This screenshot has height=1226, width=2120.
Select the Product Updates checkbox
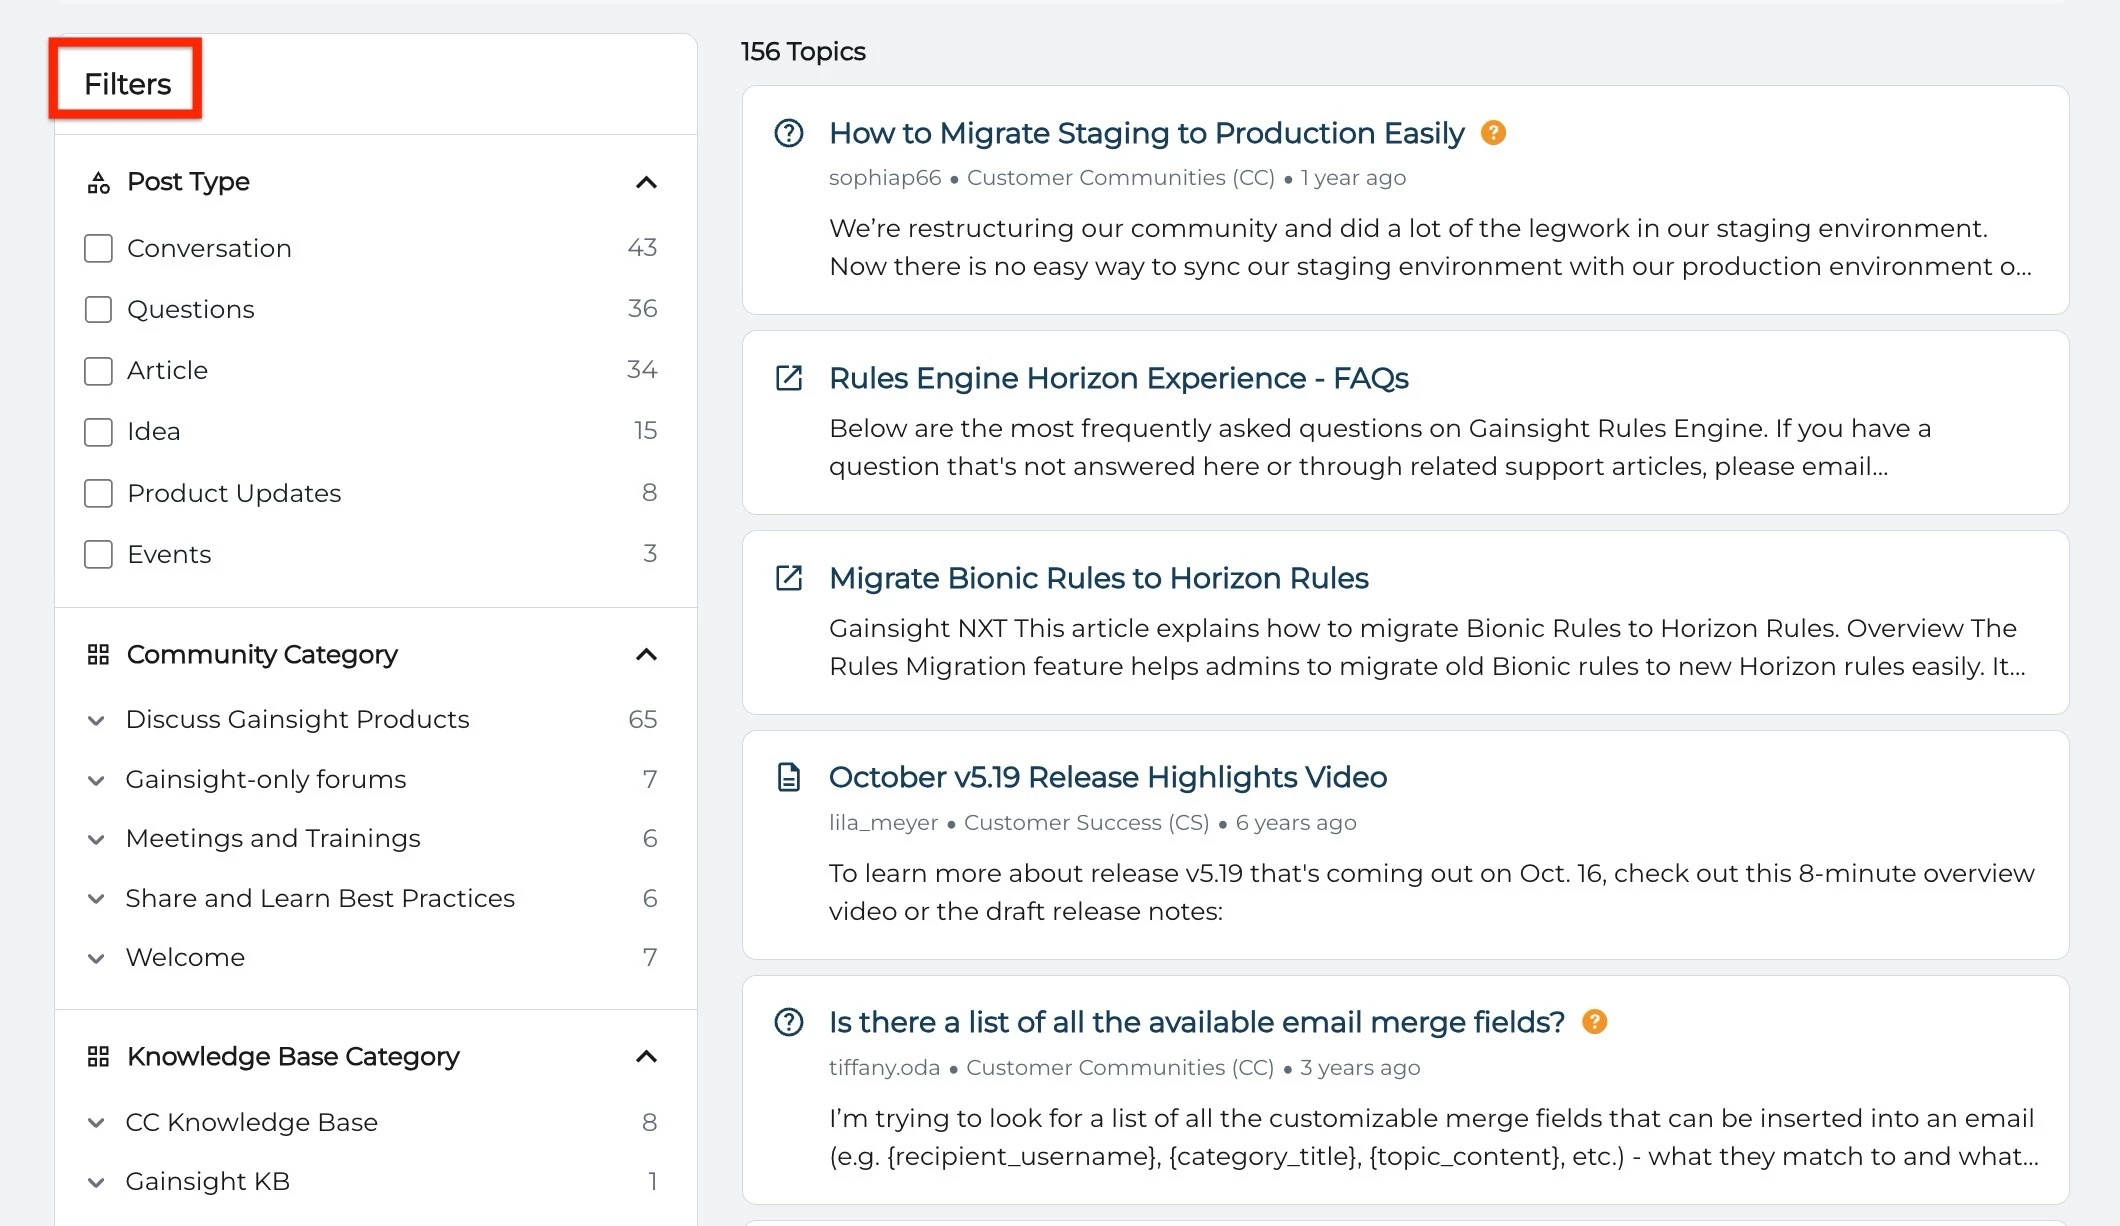tap(98, 493)
